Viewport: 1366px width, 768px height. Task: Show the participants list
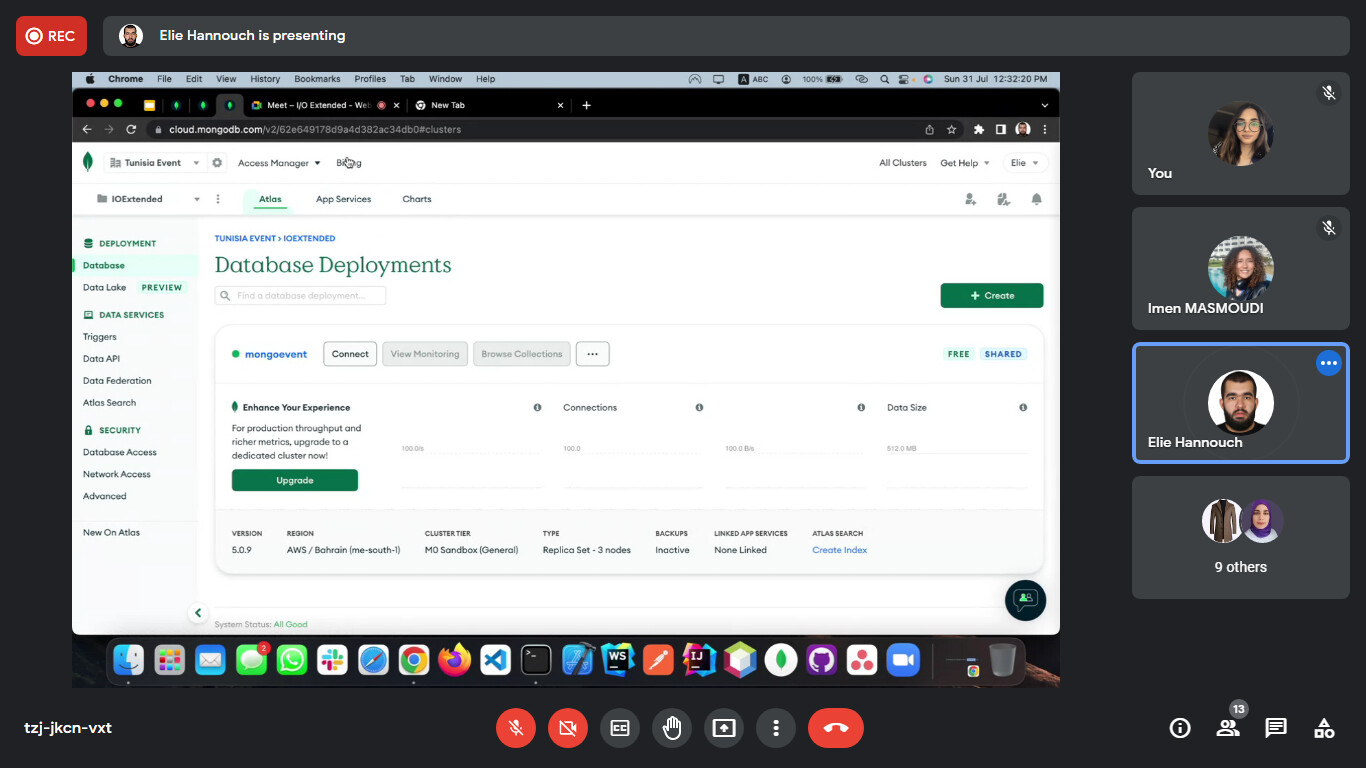tap(1228, 728)
